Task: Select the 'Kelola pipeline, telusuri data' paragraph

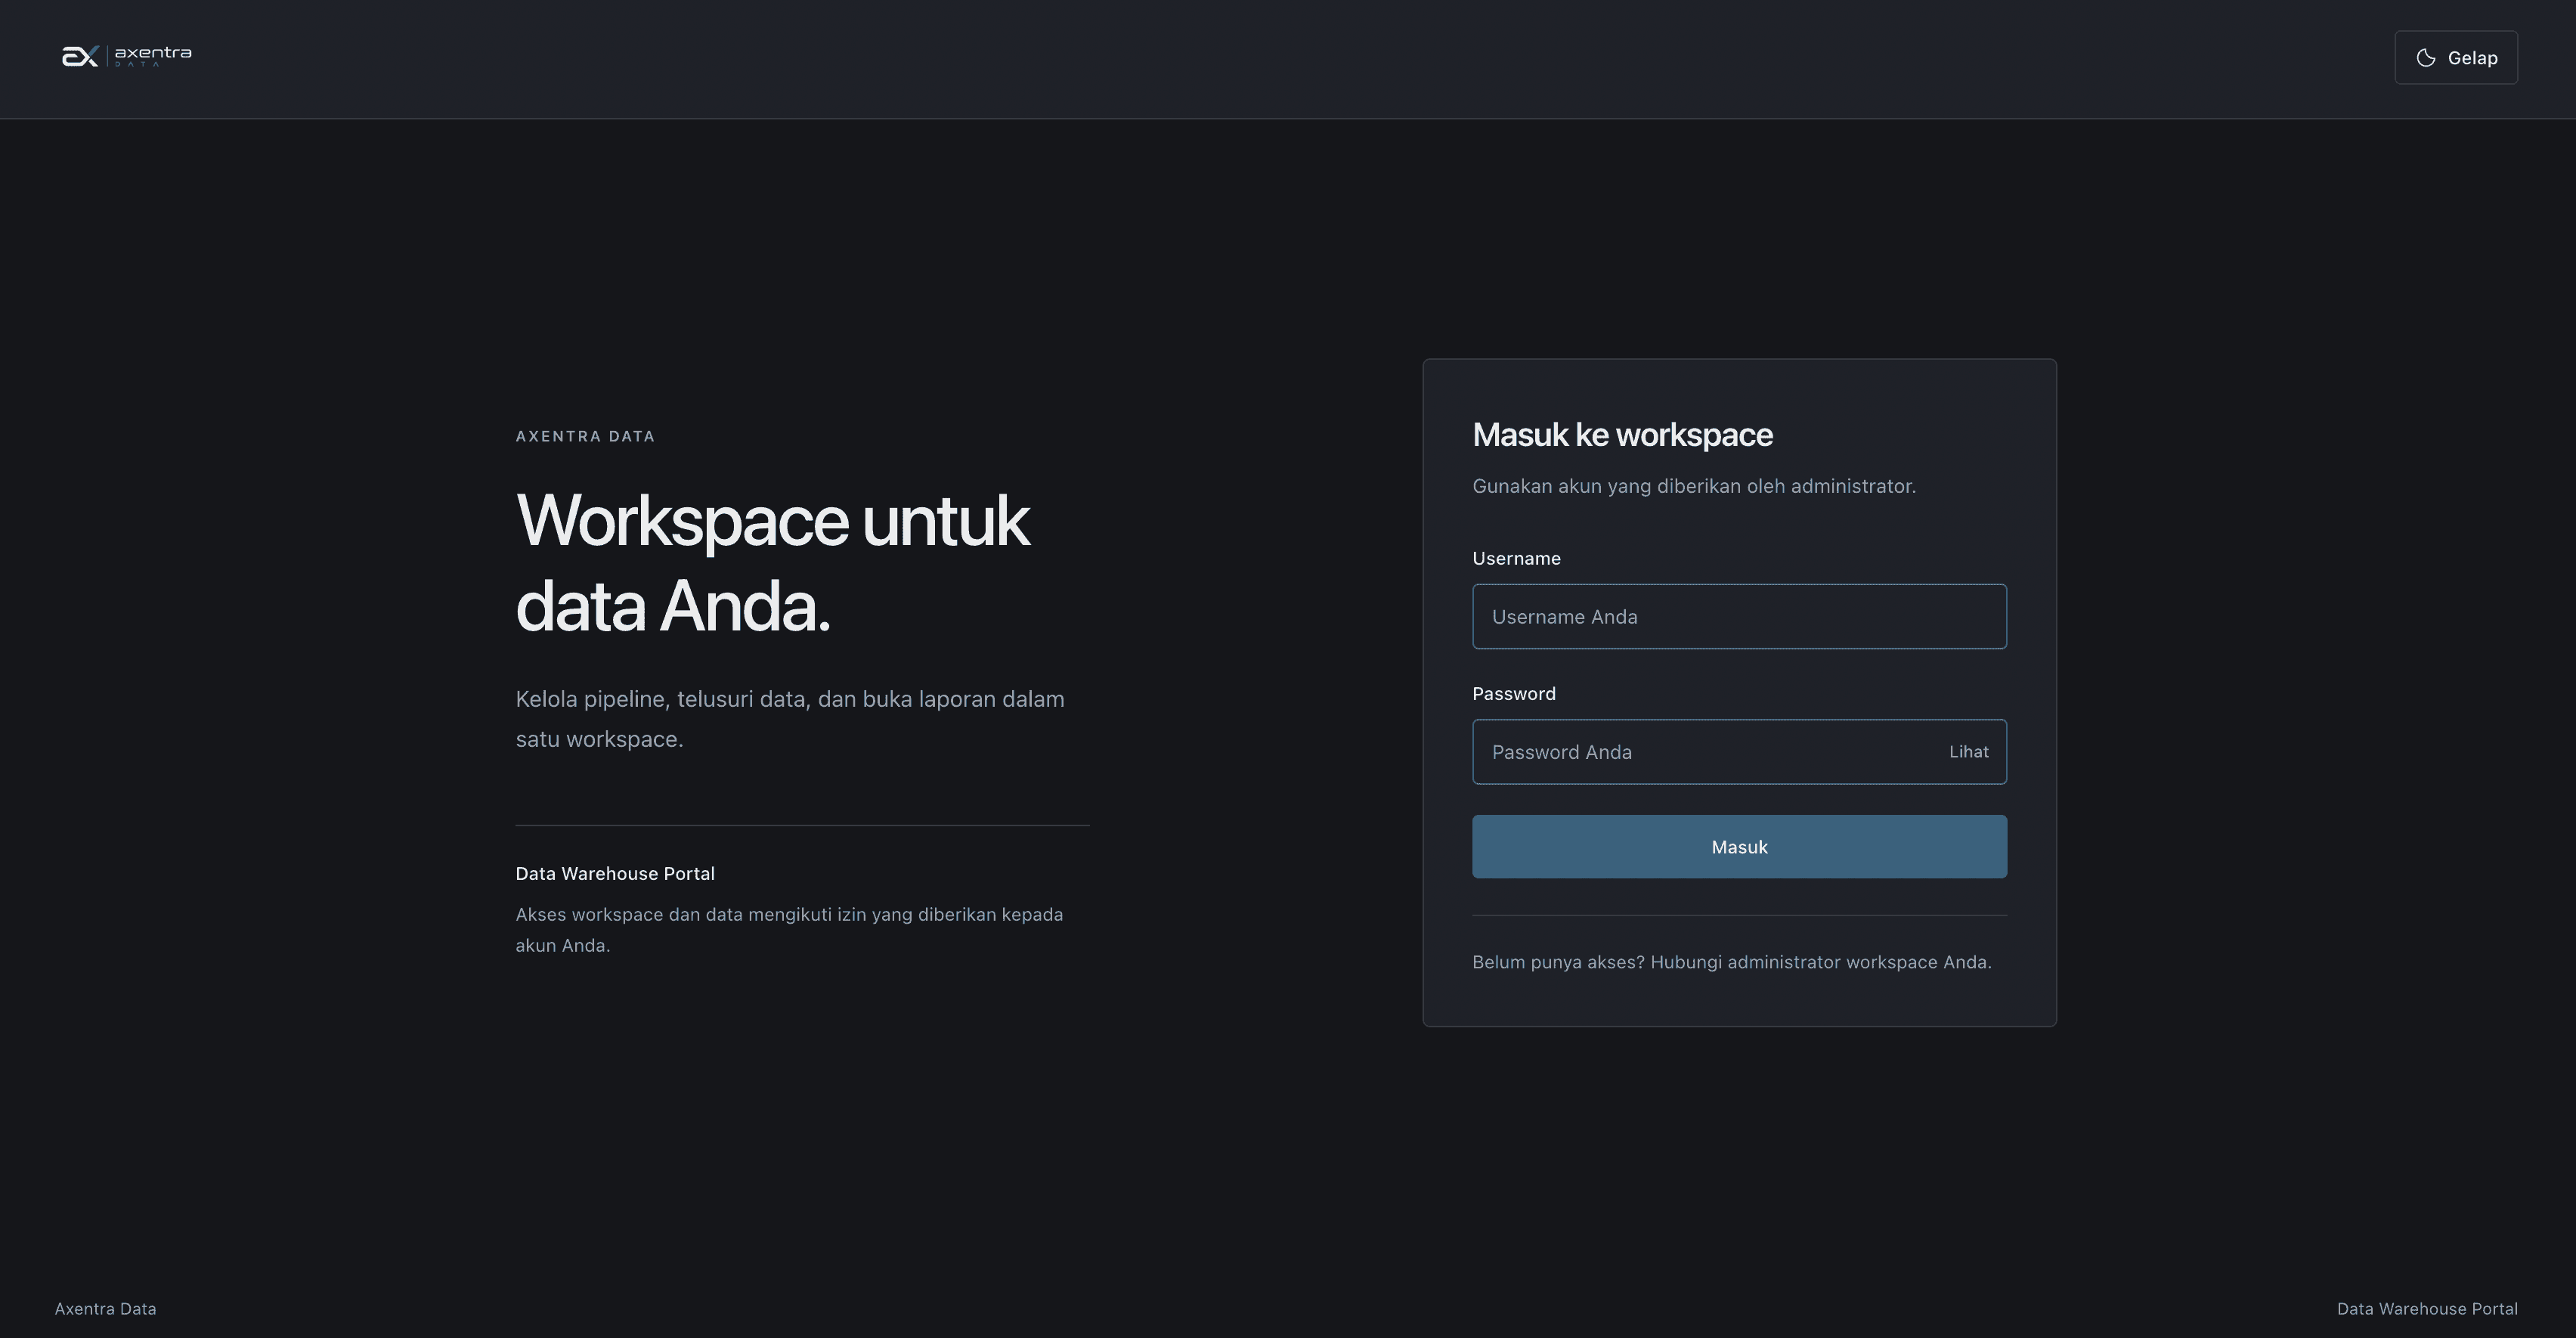Action: 790,719
